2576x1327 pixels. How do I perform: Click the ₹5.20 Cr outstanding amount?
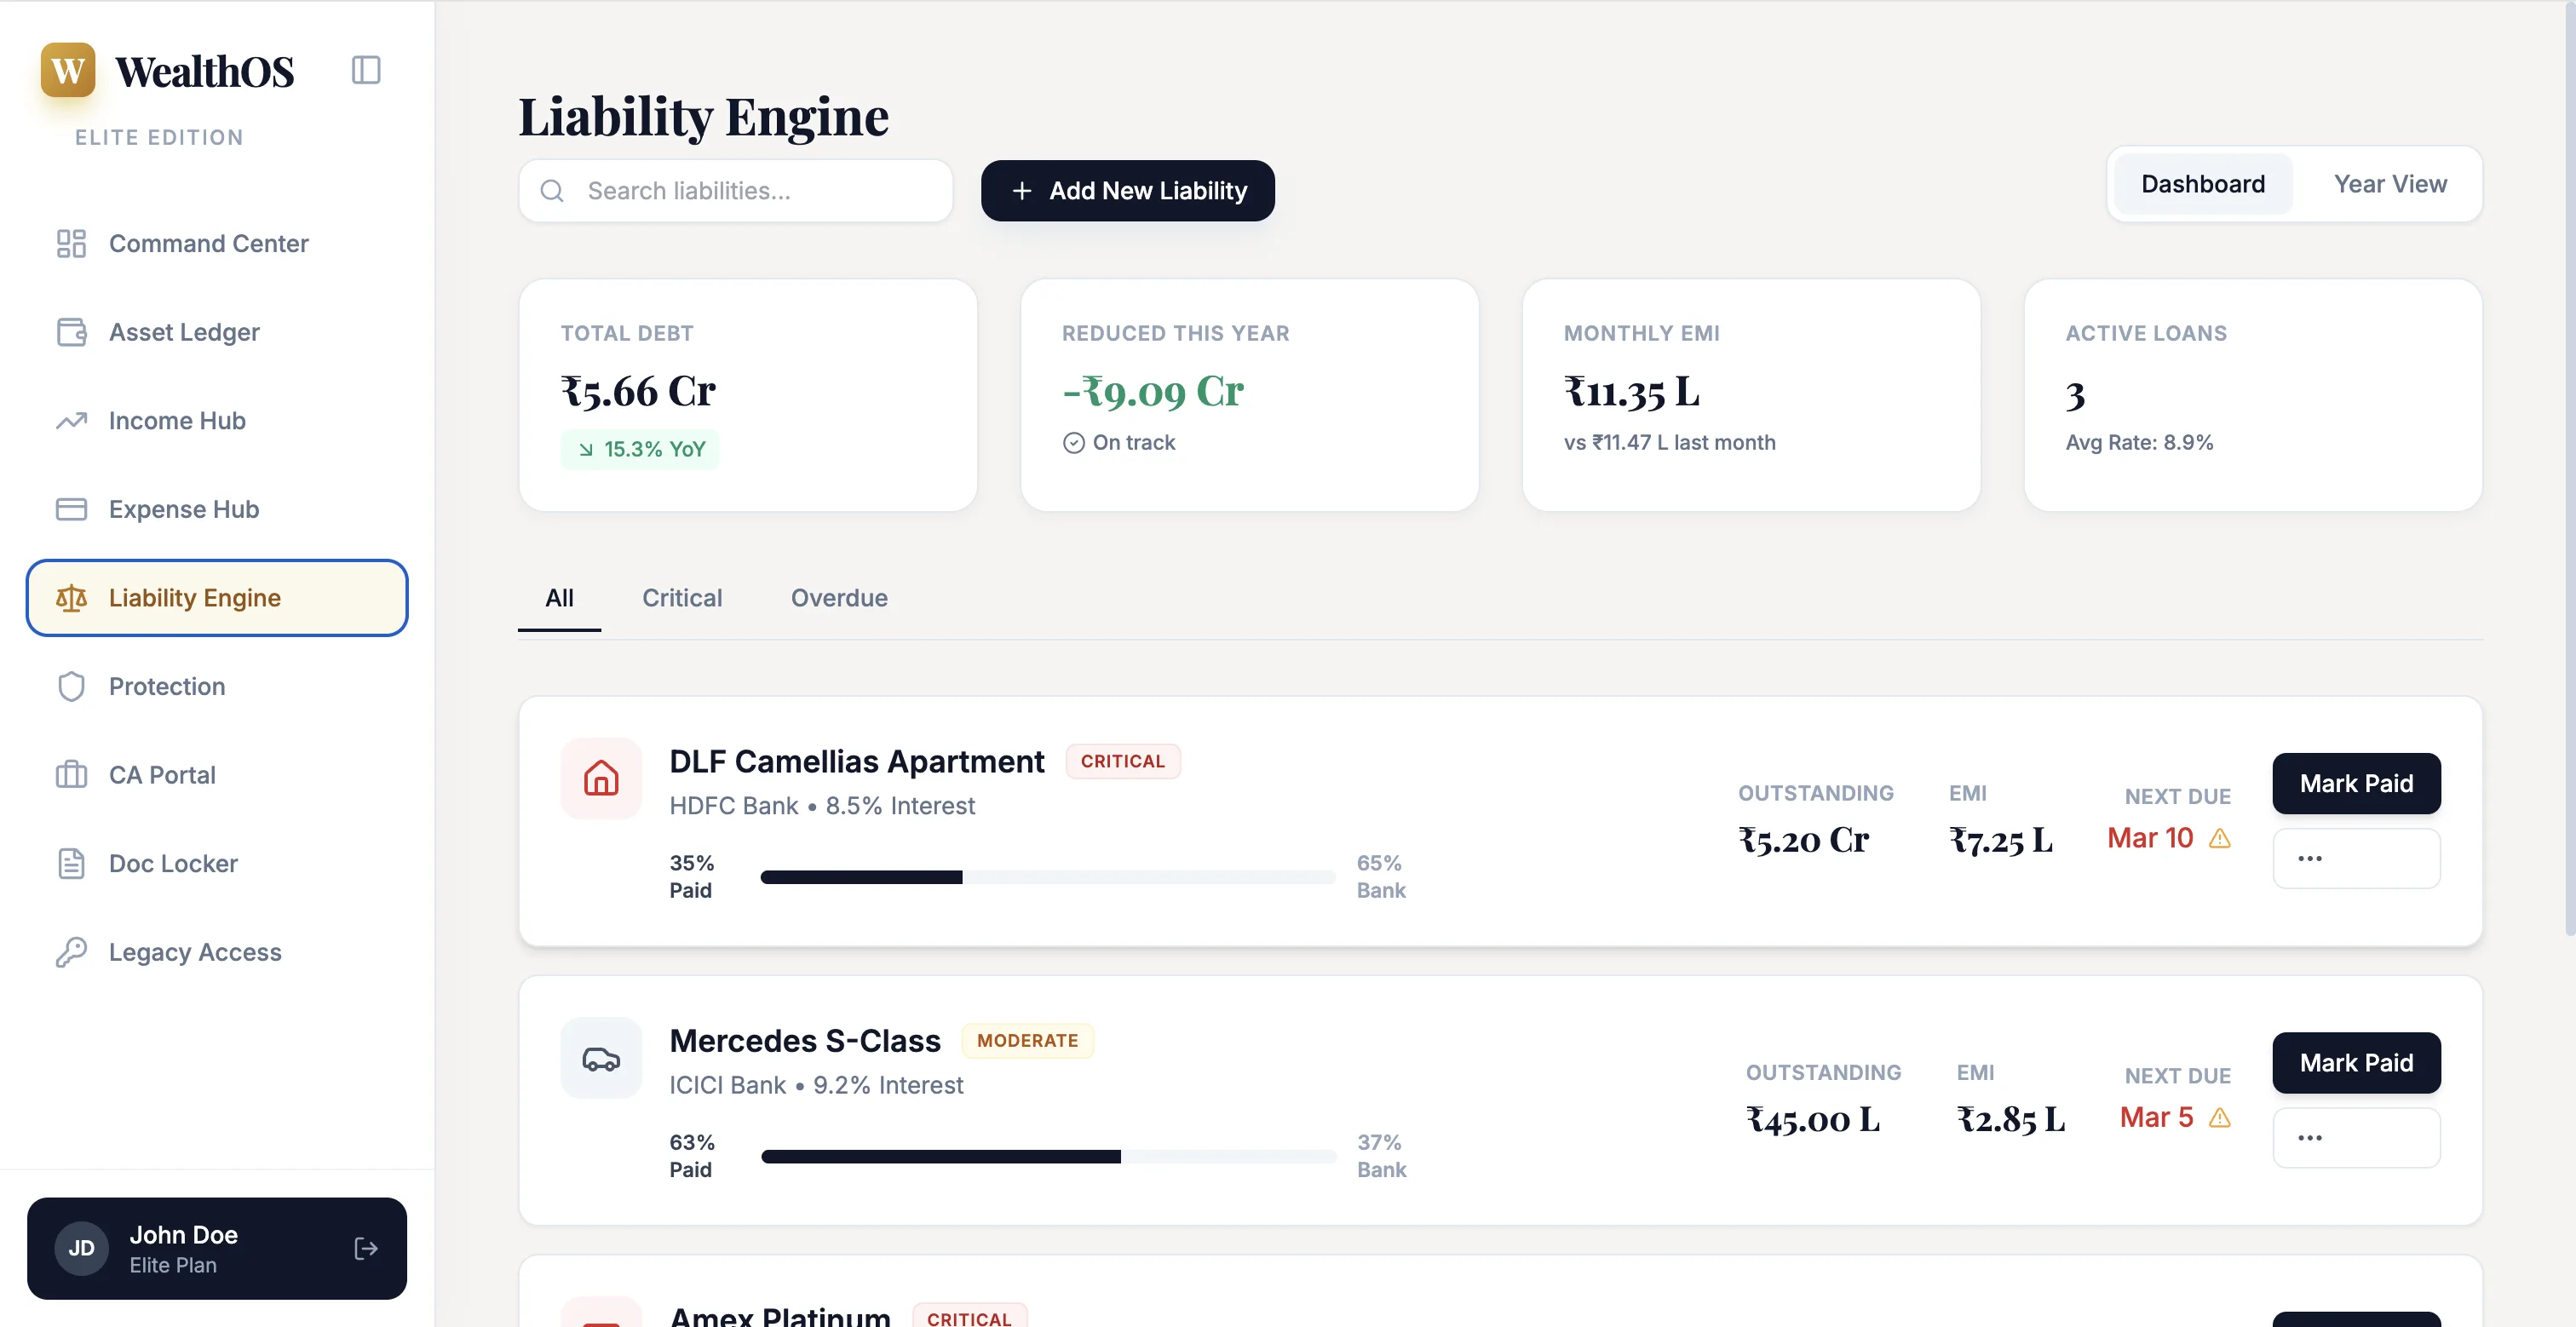[x=1803, y=840]
